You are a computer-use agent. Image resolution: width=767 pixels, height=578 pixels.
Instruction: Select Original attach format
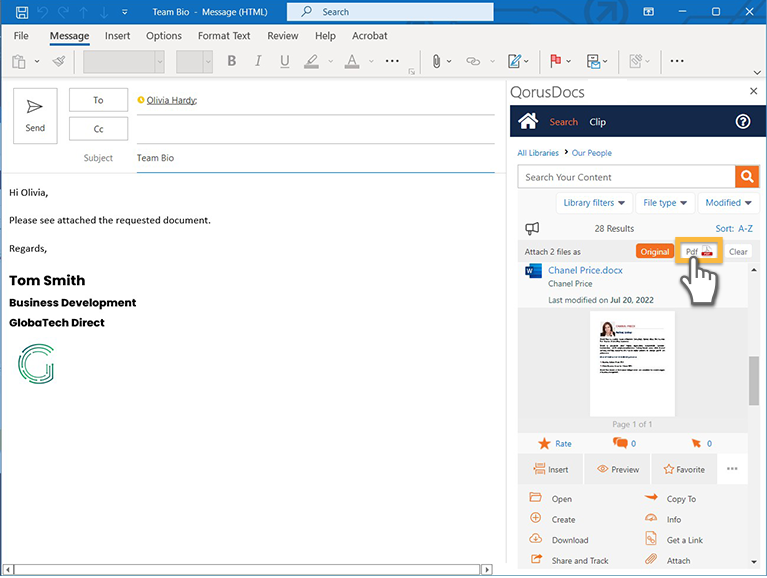click(x=654, y=251)
